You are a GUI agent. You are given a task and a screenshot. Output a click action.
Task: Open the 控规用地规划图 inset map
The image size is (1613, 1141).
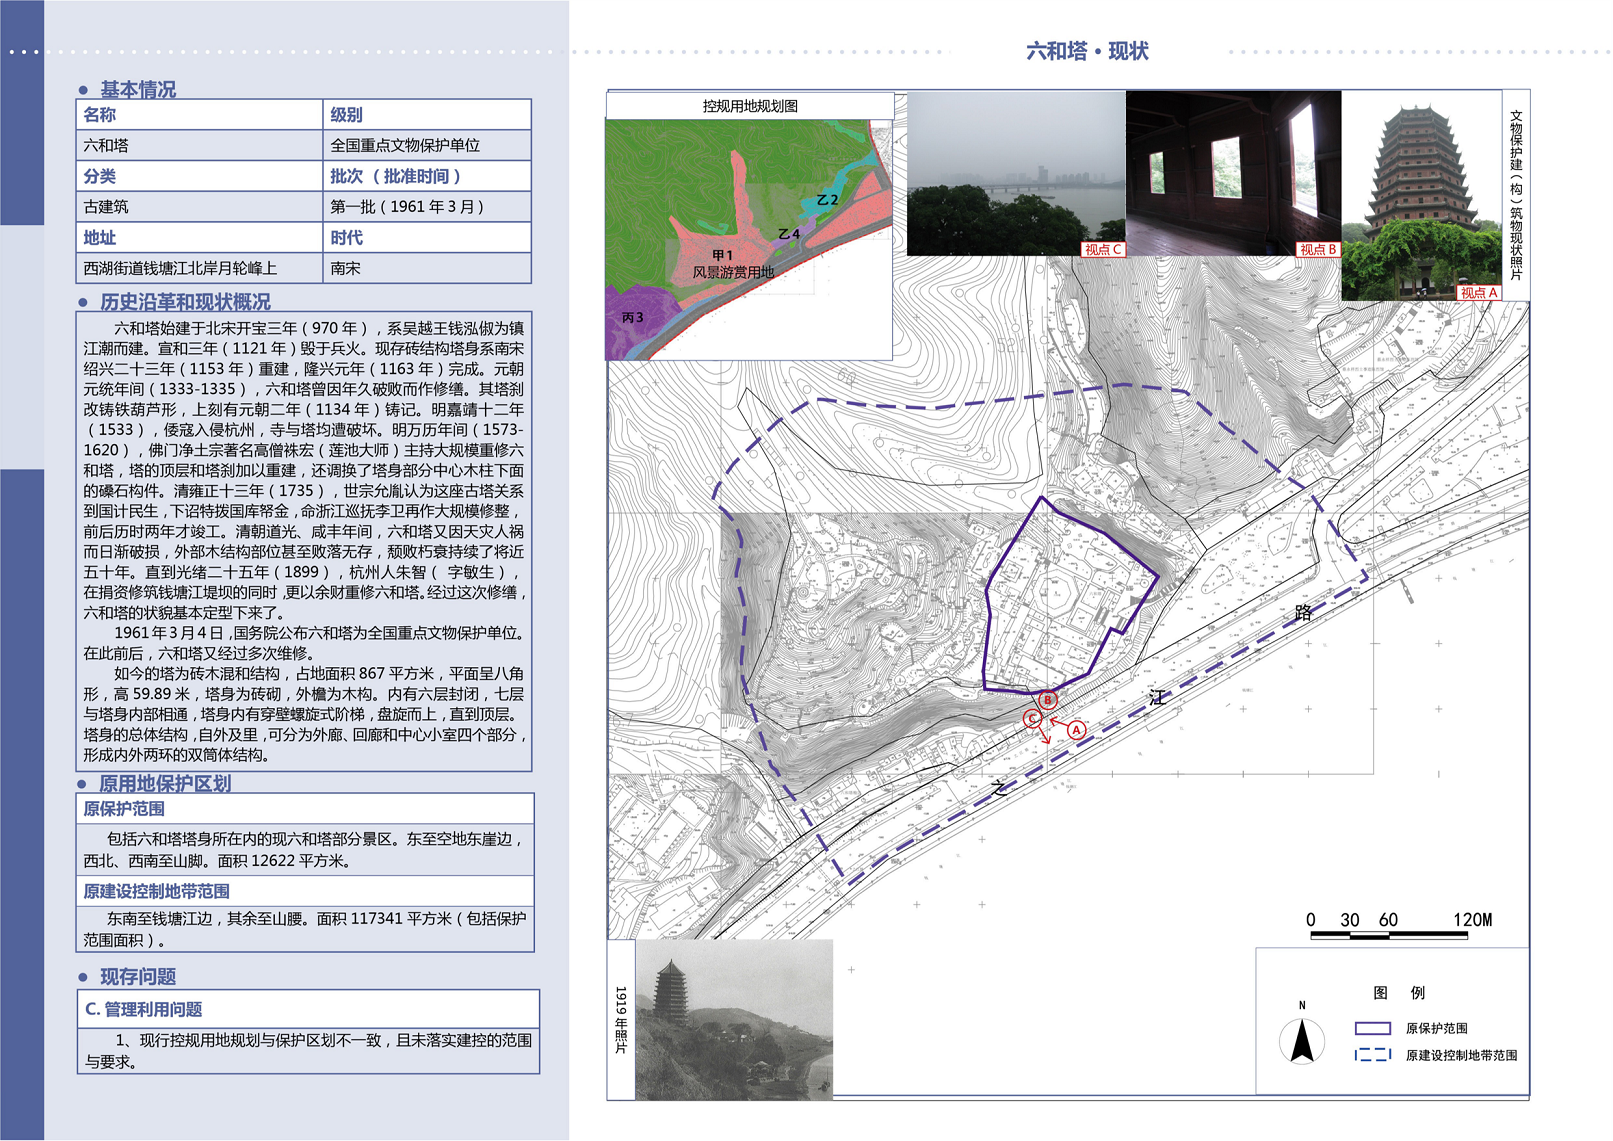[749, 240]
